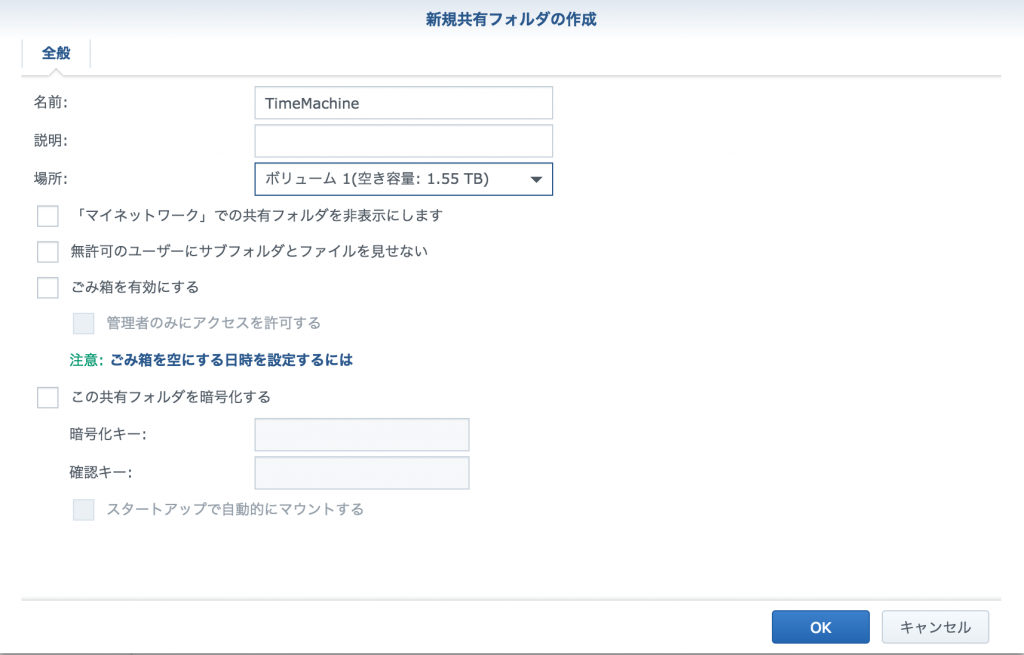Click the 暗号化キー: label
Screen dimensions: 1024x655
108,434
